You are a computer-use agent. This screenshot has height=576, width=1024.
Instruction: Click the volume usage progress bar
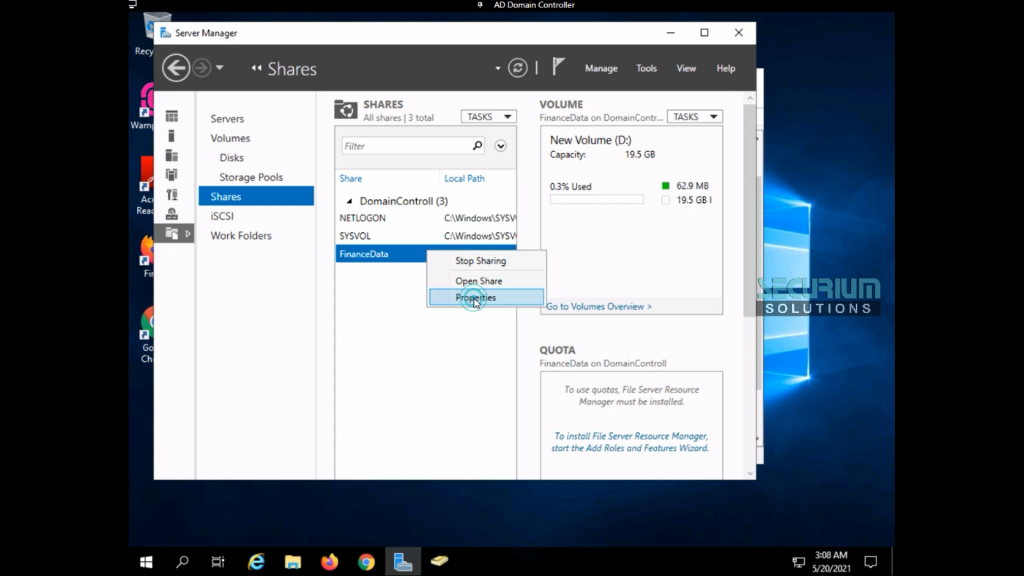(x=596, y=200)
